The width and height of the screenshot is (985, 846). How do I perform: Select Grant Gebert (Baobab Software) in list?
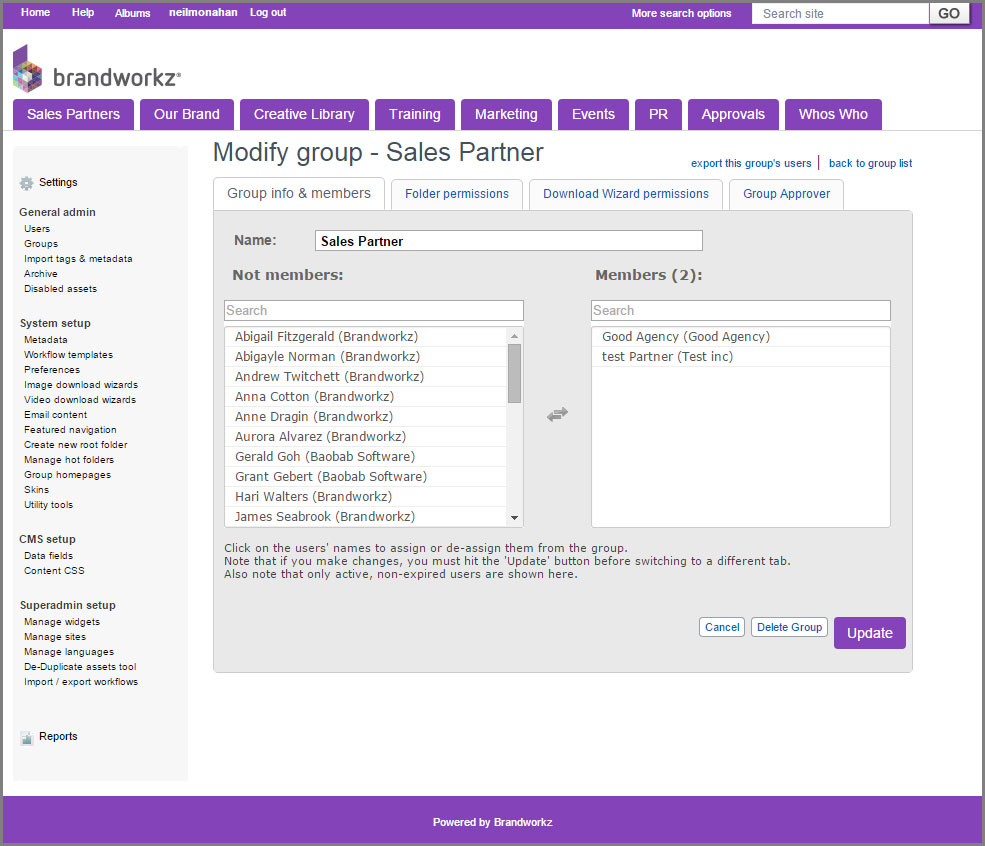(366, 477)
